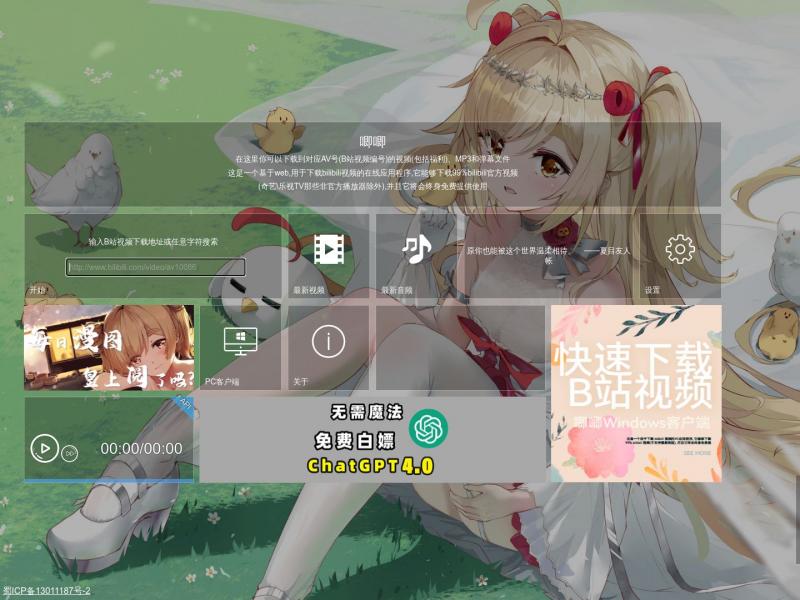Click the PC客户端 label
The width and height of the screenshot is (800, 600).
222,382
